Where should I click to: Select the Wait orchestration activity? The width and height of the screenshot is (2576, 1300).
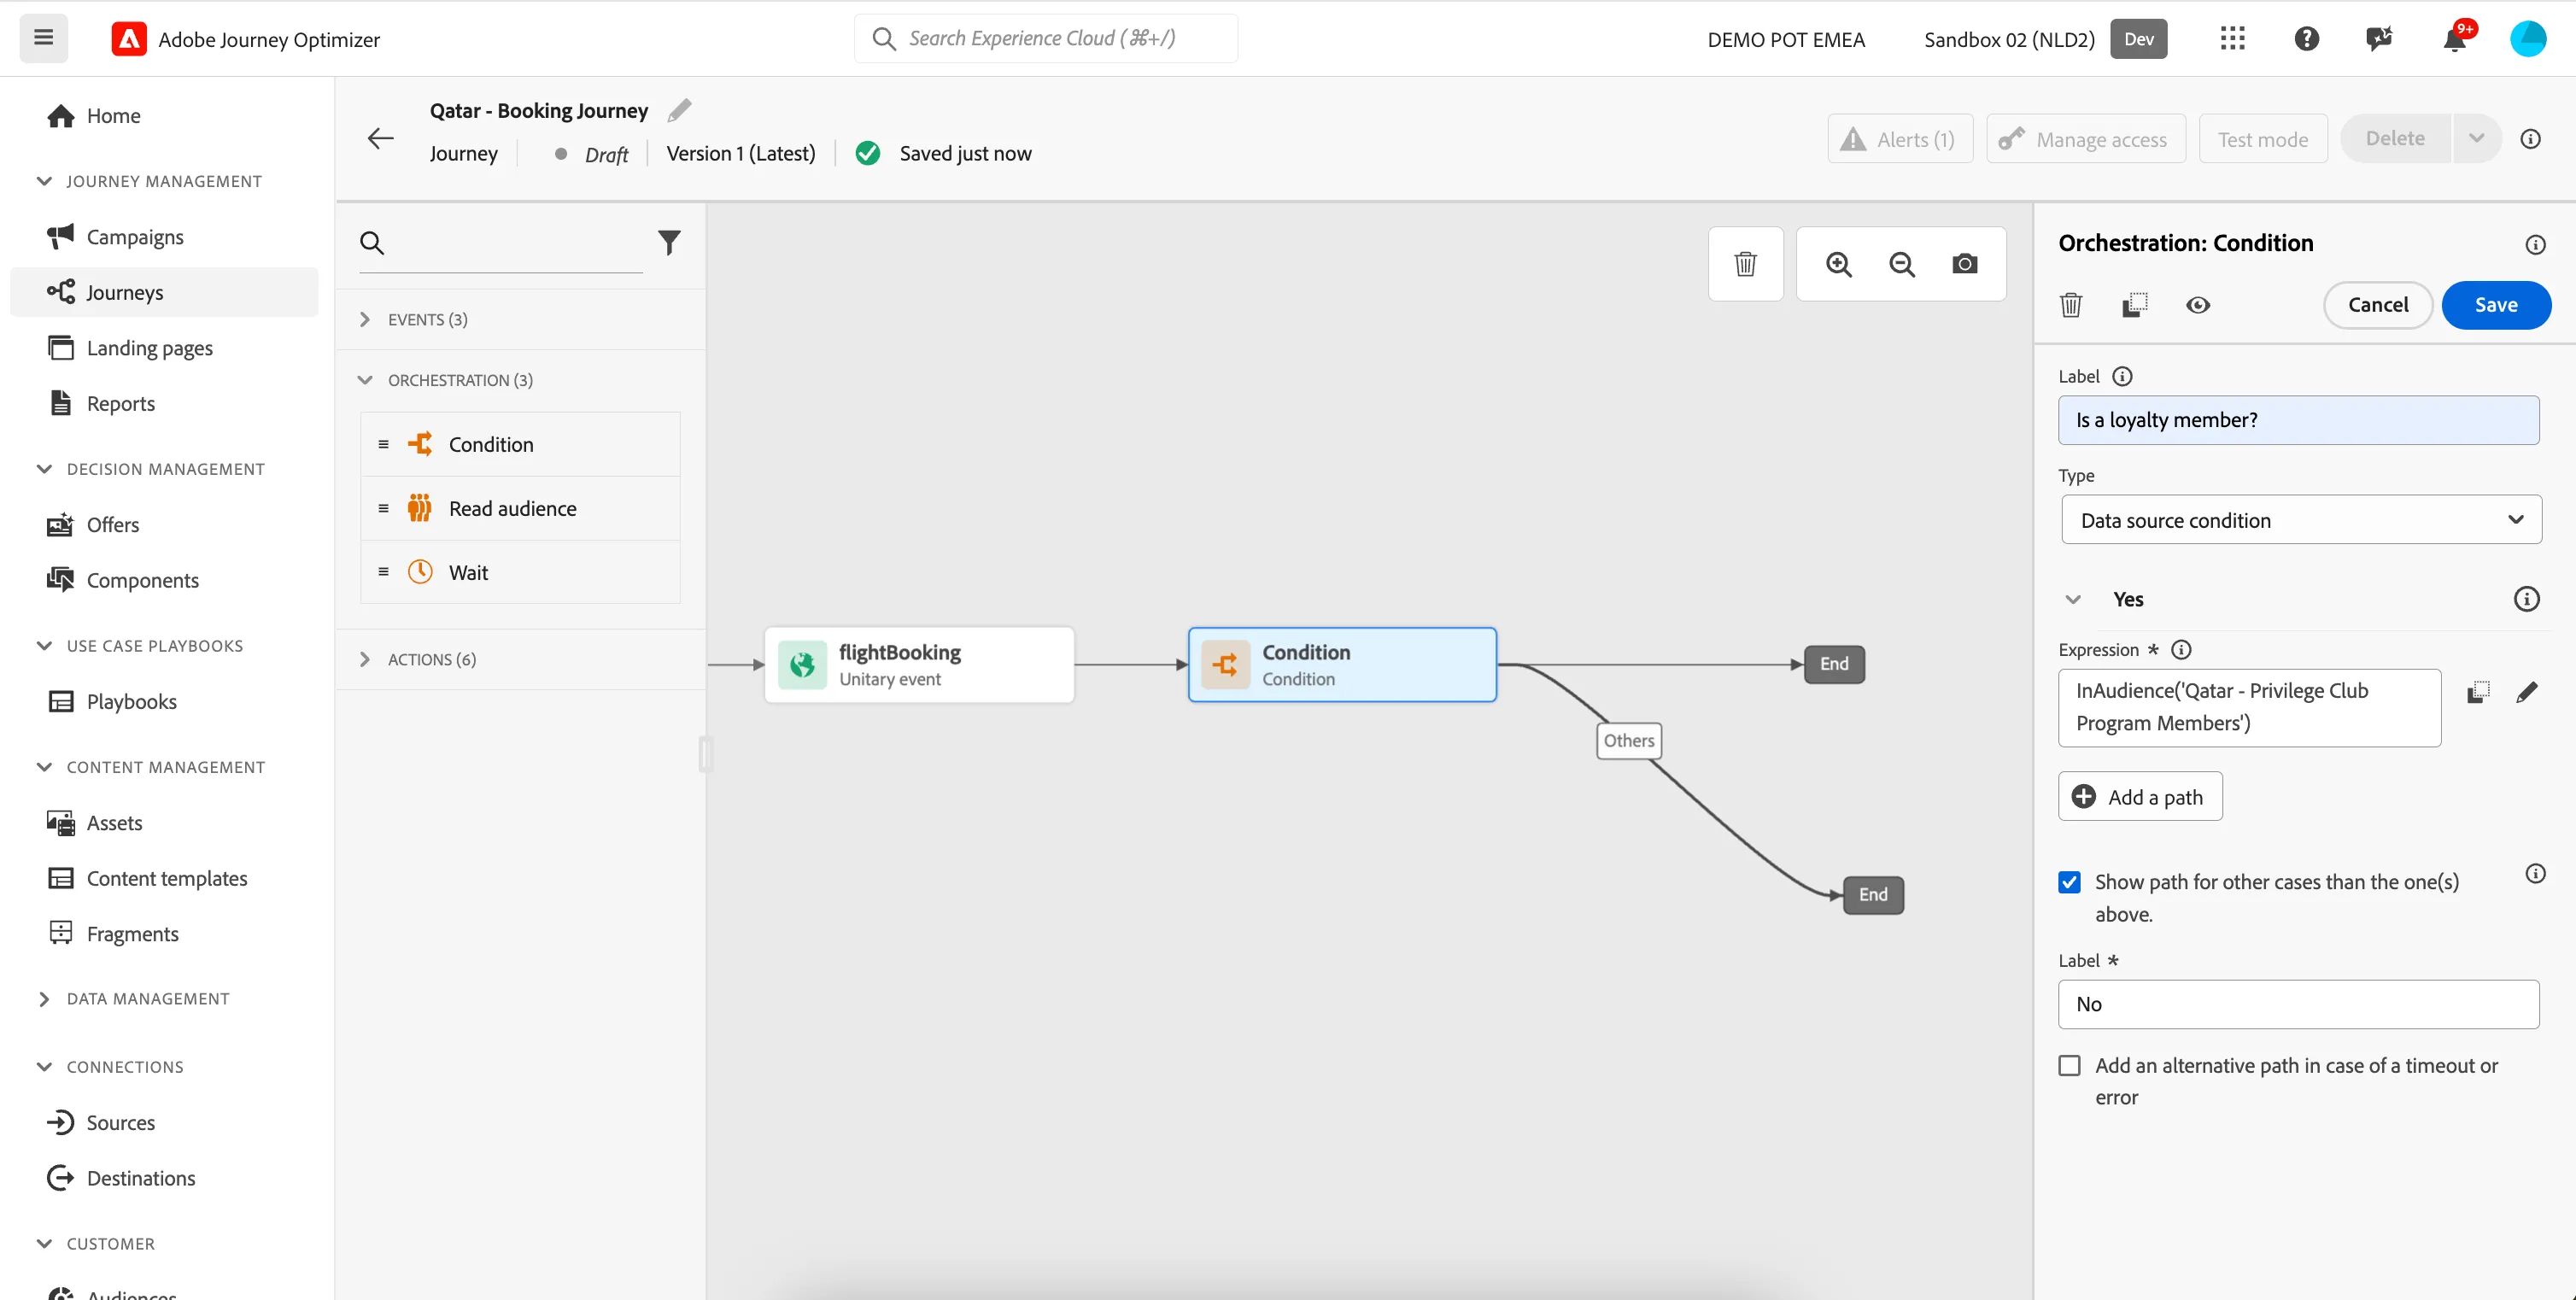coord(520,572)
